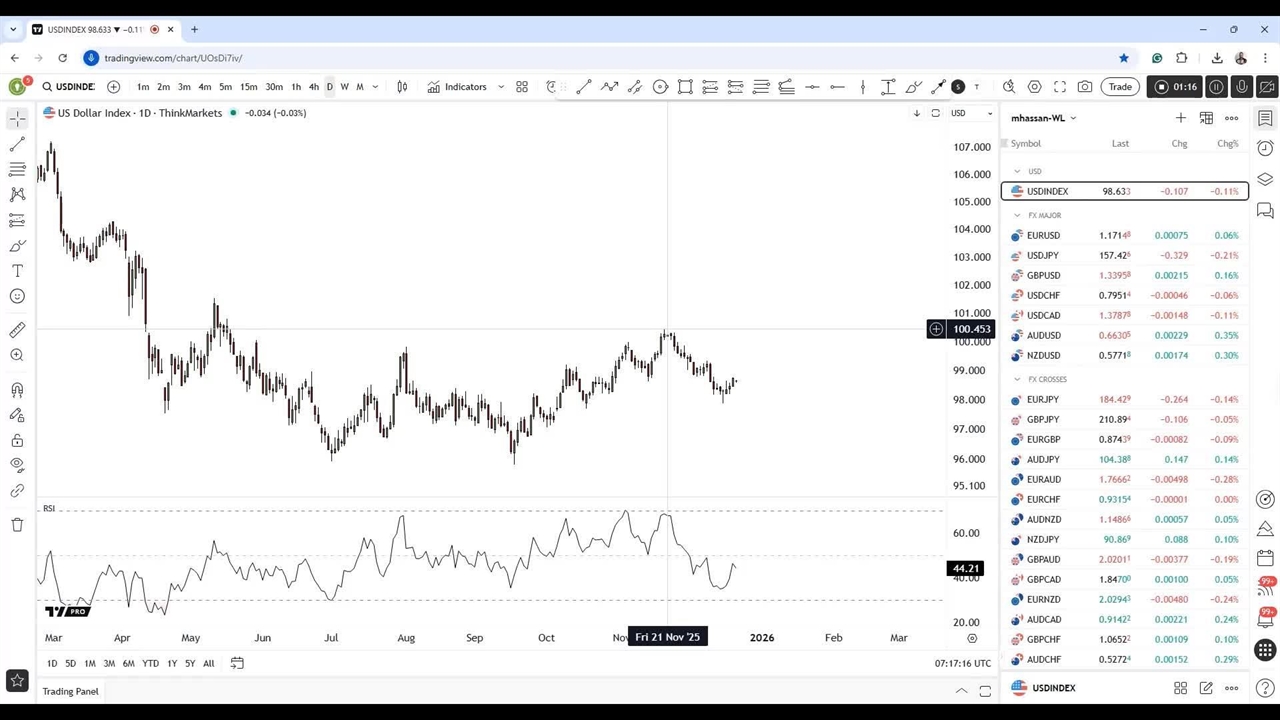Click the ruler measure tool
The image size is (1280, 720).
tap(17, 330)
